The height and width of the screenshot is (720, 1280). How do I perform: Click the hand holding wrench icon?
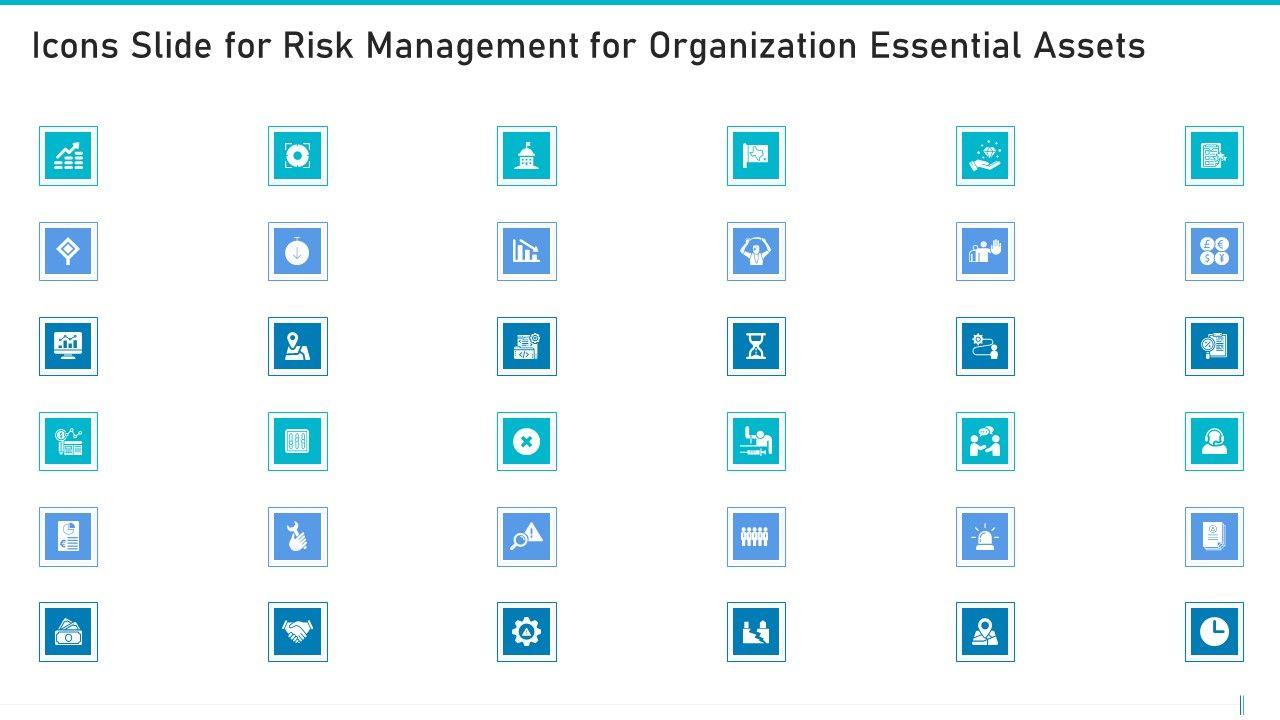(x=297, y=537)
